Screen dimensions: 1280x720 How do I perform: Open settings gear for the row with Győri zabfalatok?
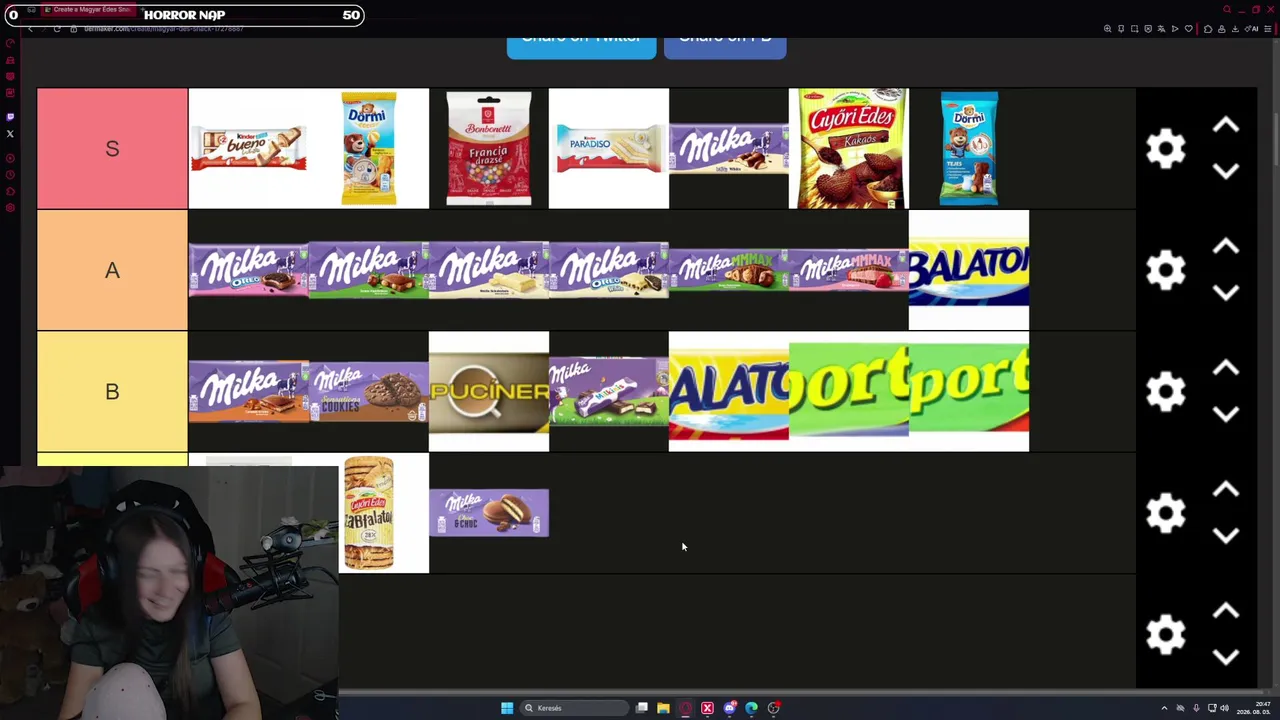(x=1165, y=513)
